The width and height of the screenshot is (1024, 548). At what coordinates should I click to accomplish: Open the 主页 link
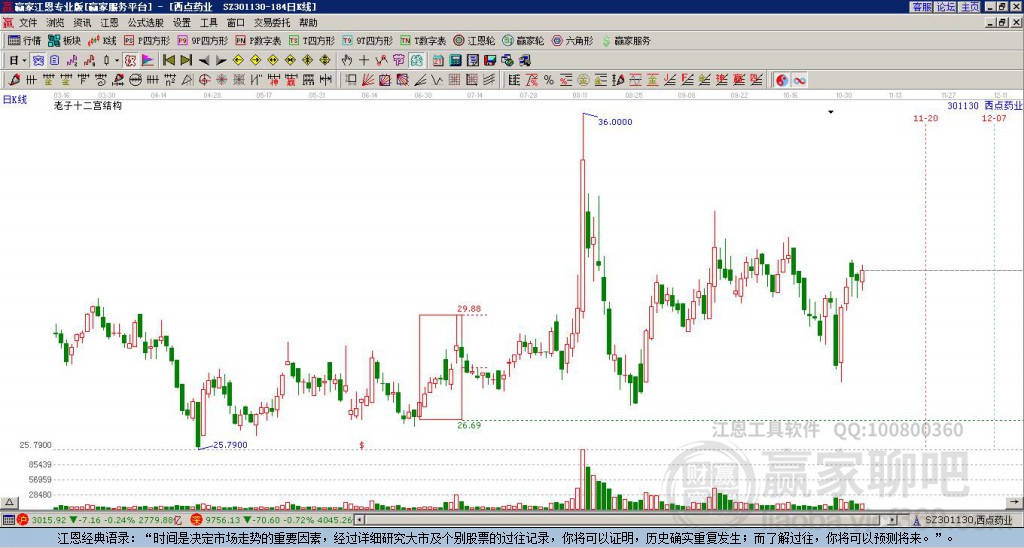[x=969, y=7]
